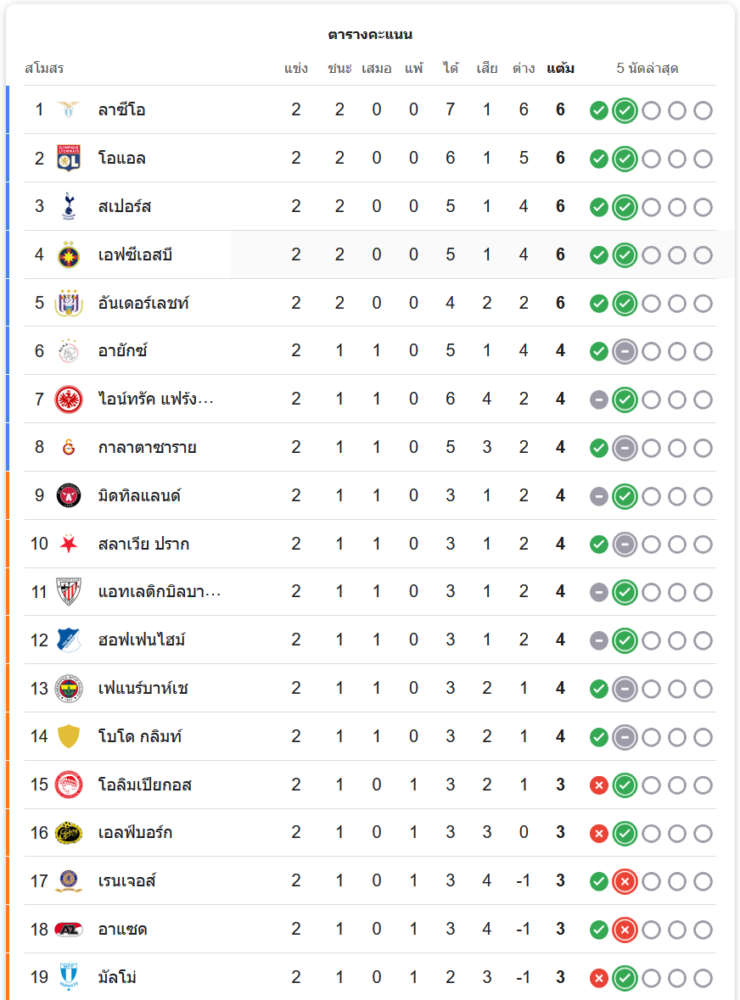Click the 5 นัดล่าสุด column header
This screenshot has width=740, height=1000.
[x=648, y=69]
